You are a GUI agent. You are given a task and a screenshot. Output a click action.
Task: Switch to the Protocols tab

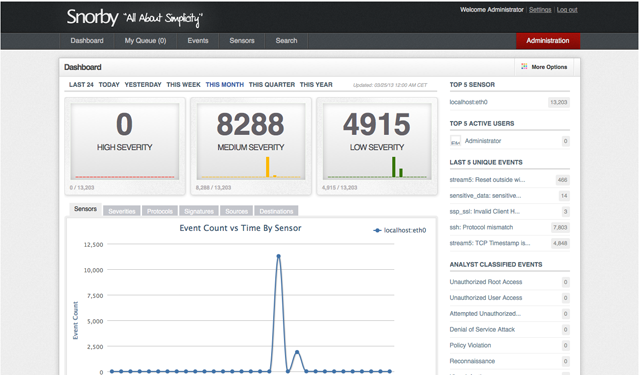(160, 211)
